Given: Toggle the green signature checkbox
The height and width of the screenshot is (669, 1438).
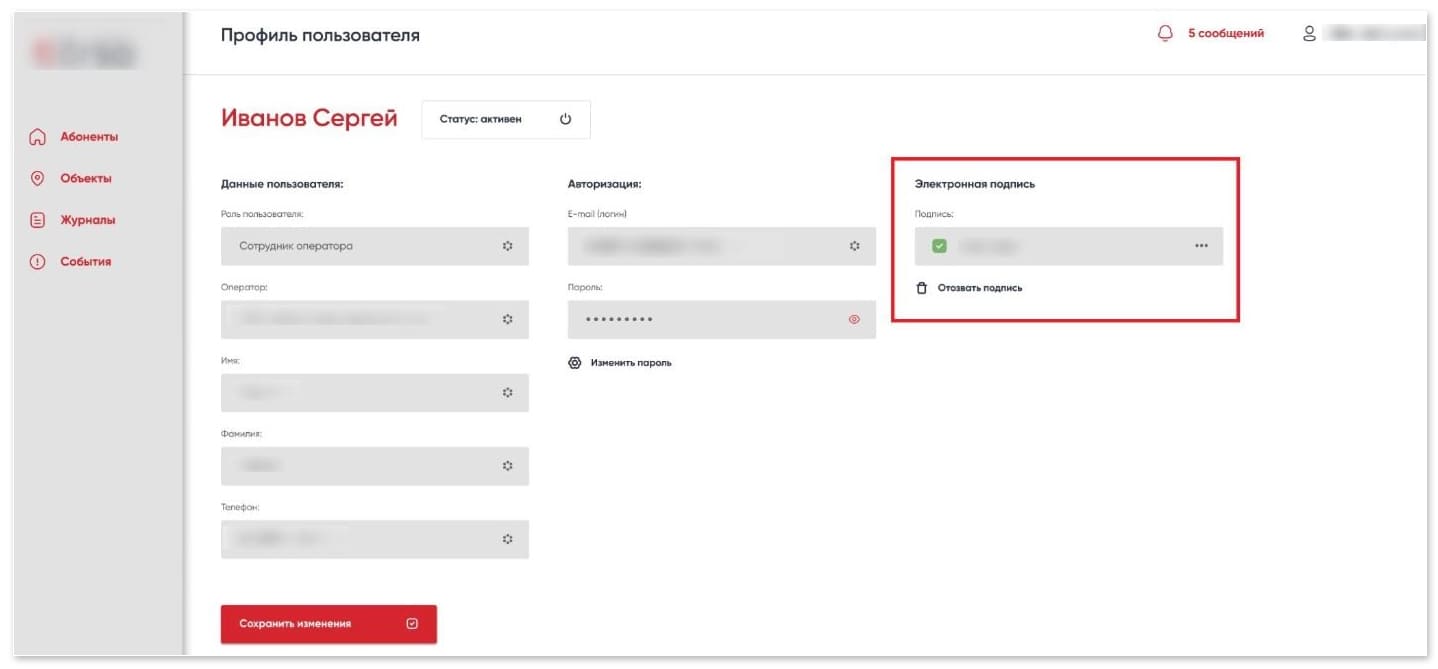Looking at the screenshot, I should point(939,246).
